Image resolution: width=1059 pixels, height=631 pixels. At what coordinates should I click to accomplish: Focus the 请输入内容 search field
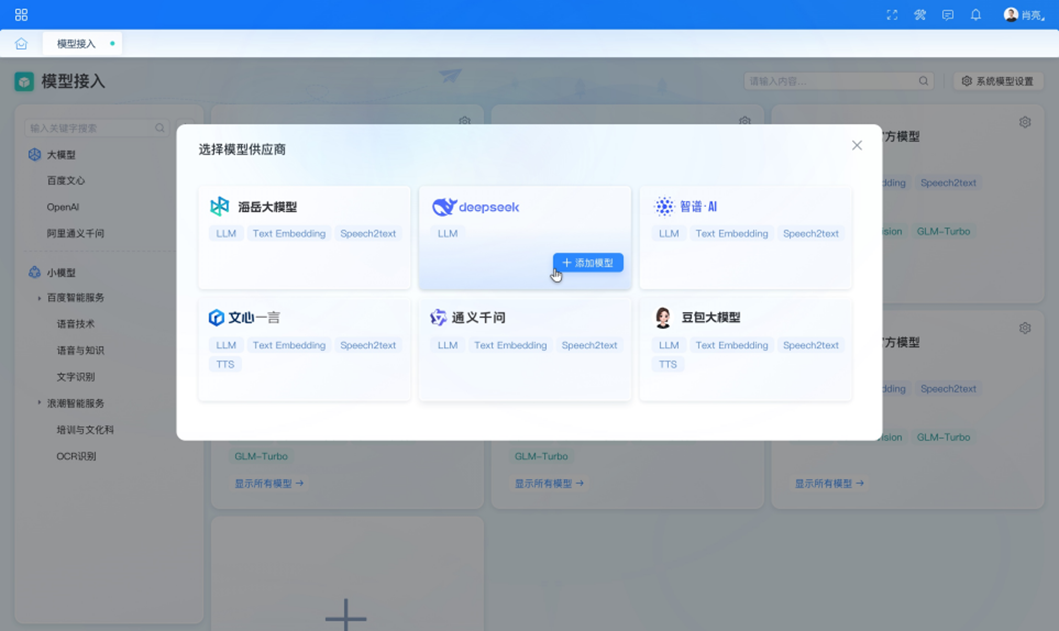(838, 81)
